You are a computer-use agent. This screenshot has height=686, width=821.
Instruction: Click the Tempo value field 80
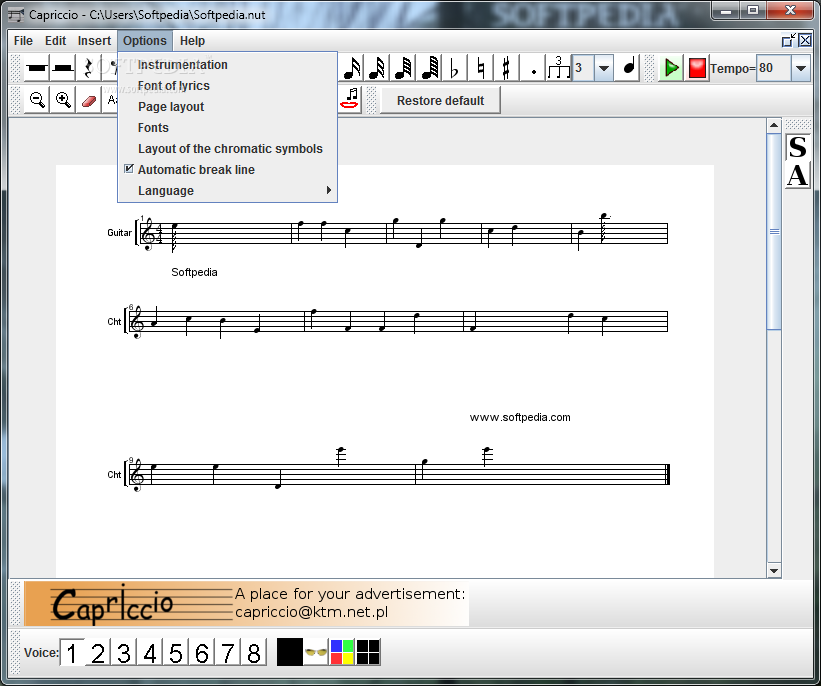click(773, 68)
